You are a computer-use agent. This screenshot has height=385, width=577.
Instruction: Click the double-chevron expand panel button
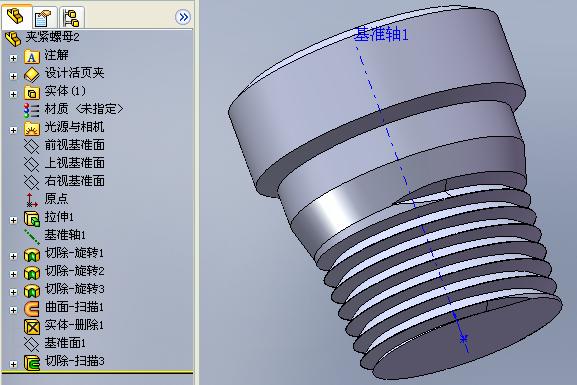pos(183,17)
